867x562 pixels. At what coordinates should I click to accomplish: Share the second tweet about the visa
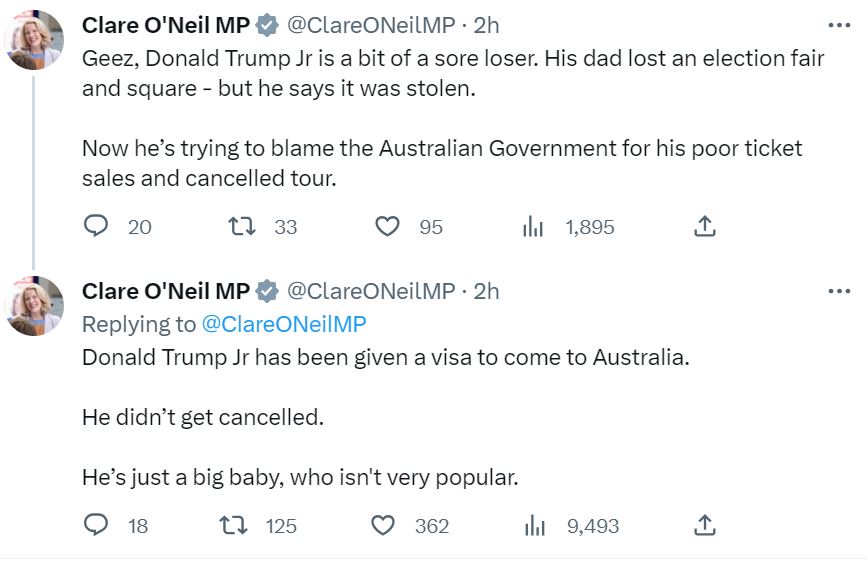click(x=704, y=525)
